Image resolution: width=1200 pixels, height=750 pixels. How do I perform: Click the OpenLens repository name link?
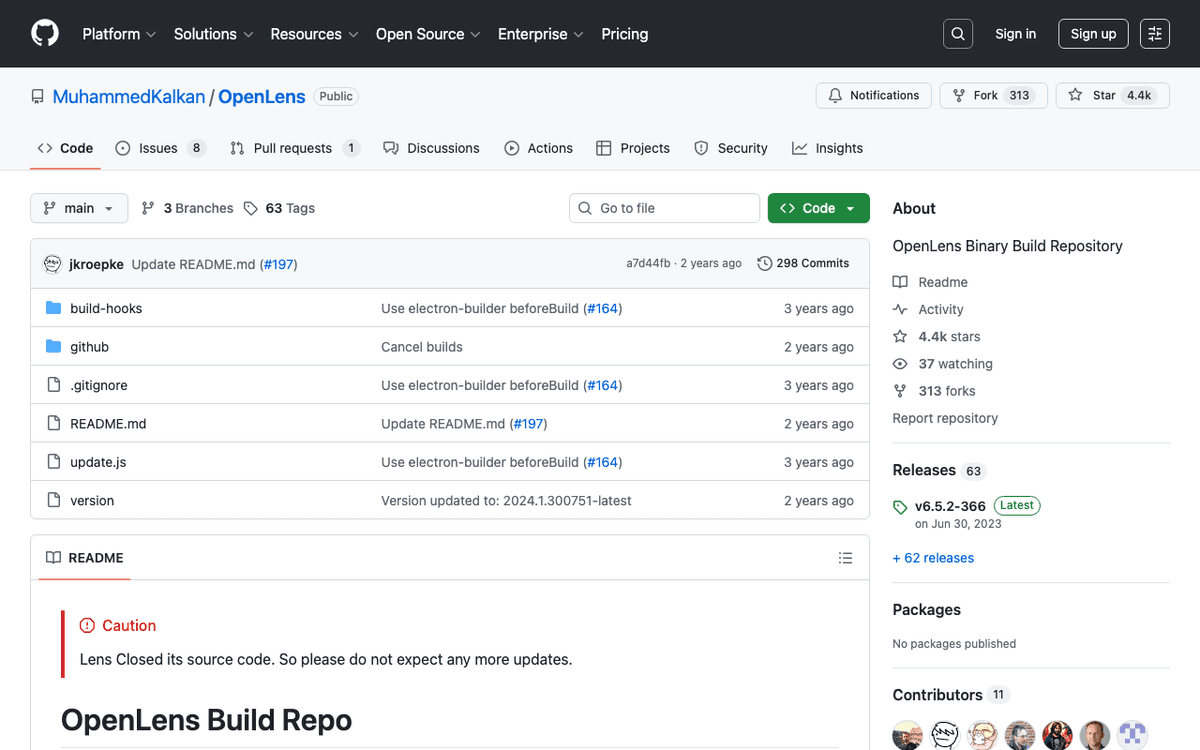point(262,97)
